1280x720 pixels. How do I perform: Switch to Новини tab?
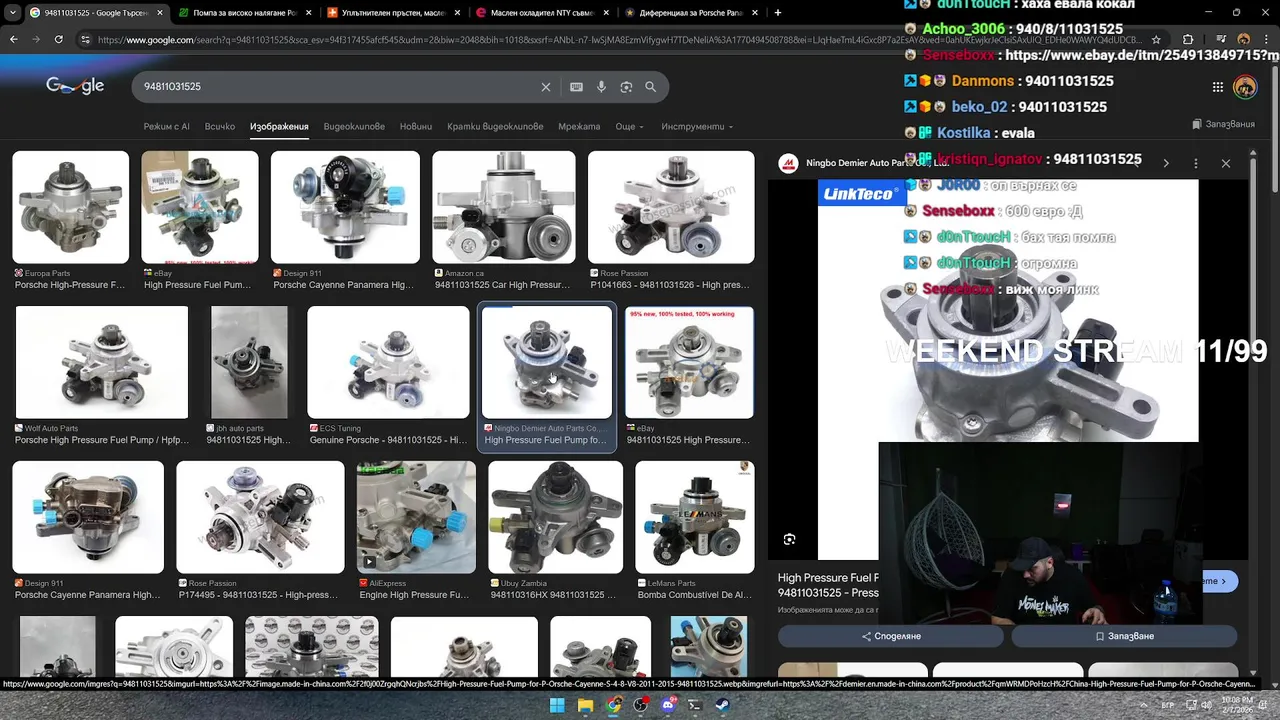click(x=416, y=127)
